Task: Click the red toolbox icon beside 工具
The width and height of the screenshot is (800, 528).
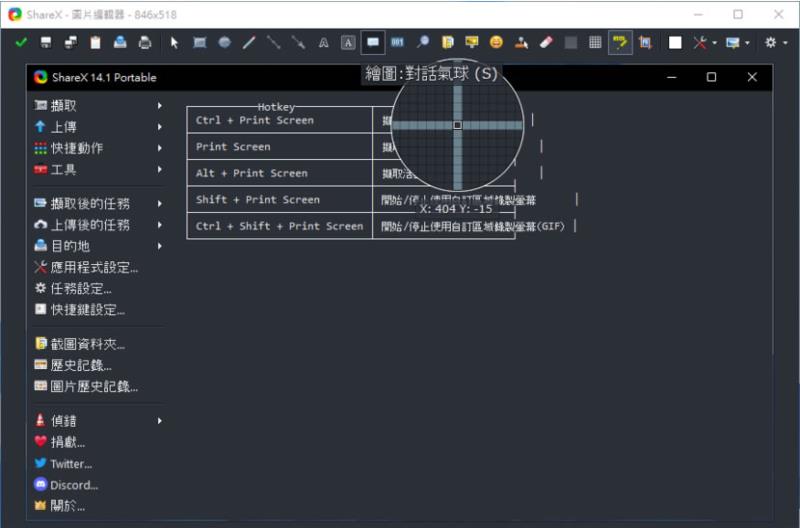Action: (x=40, y=169)
